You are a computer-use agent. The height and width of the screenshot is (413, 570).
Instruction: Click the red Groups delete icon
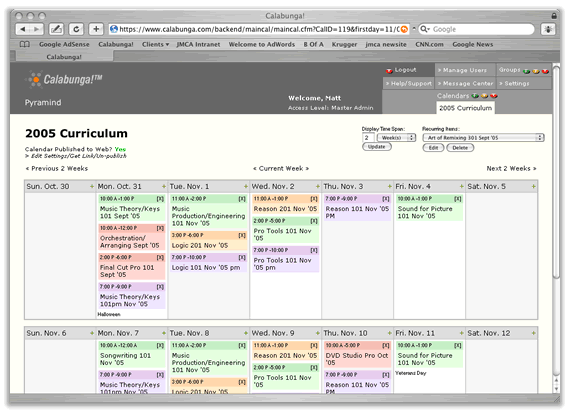click(x=545, y=71)
